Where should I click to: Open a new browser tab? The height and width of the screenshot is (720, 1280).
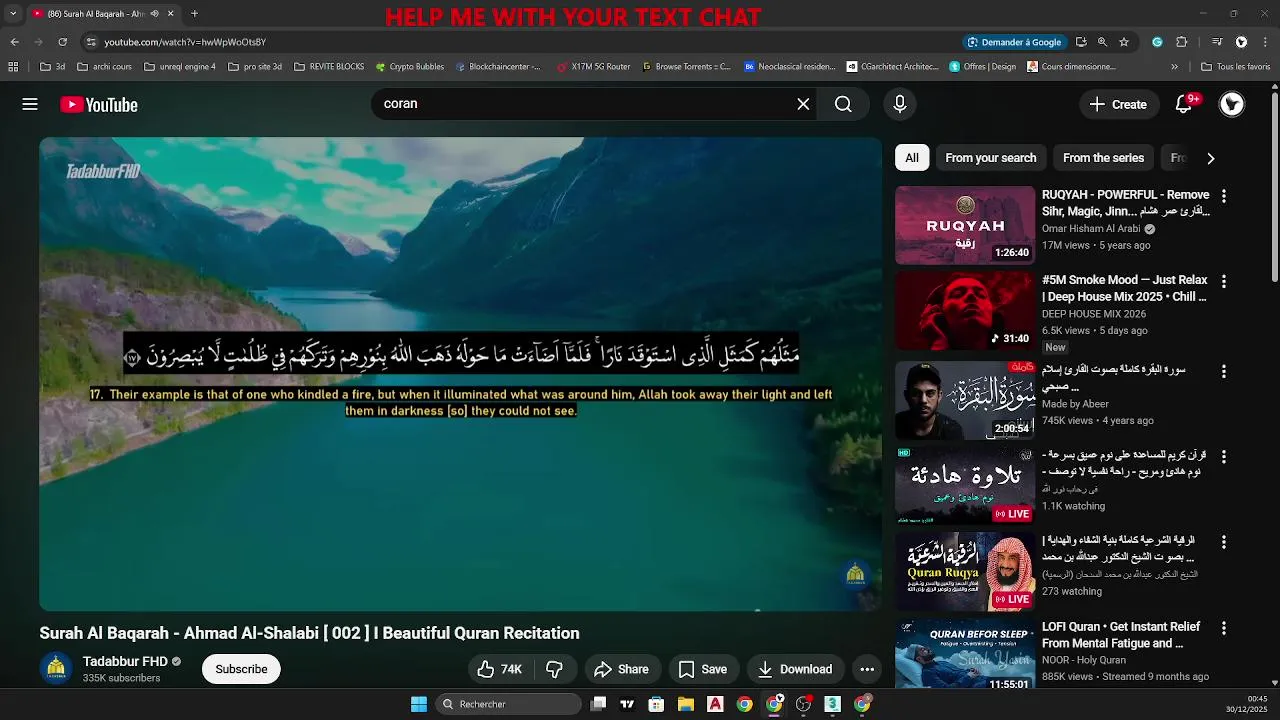tap(194, 14)
